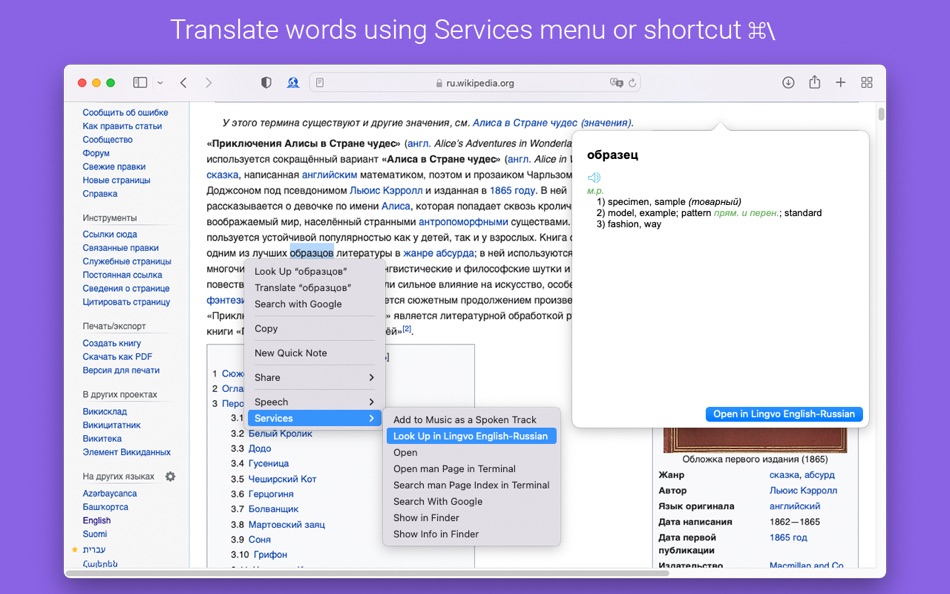Select Look Up "образцов" menu item
This screenshot has height=594, width=950.
coord(314,272)
